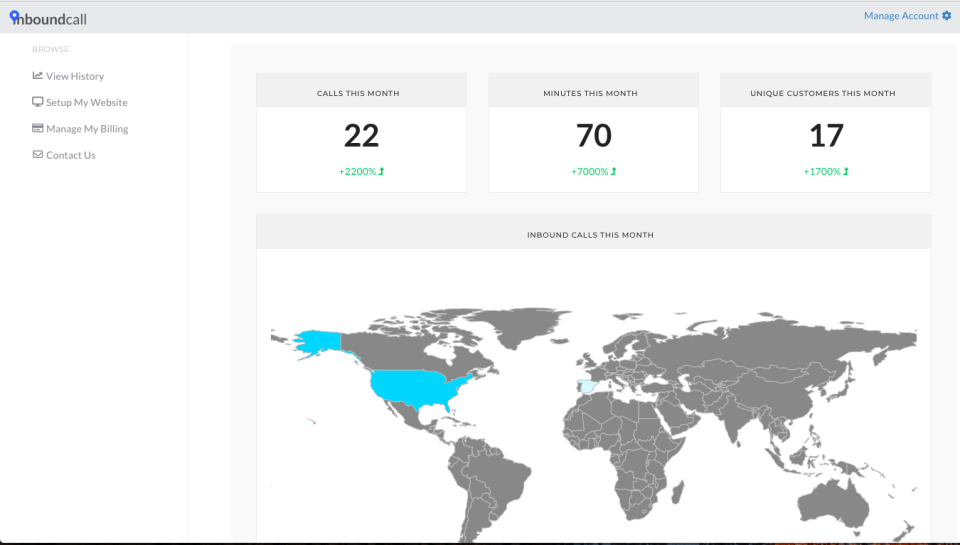Open Contact Us page
Screen dimensions: 960x545
point(70,155)
